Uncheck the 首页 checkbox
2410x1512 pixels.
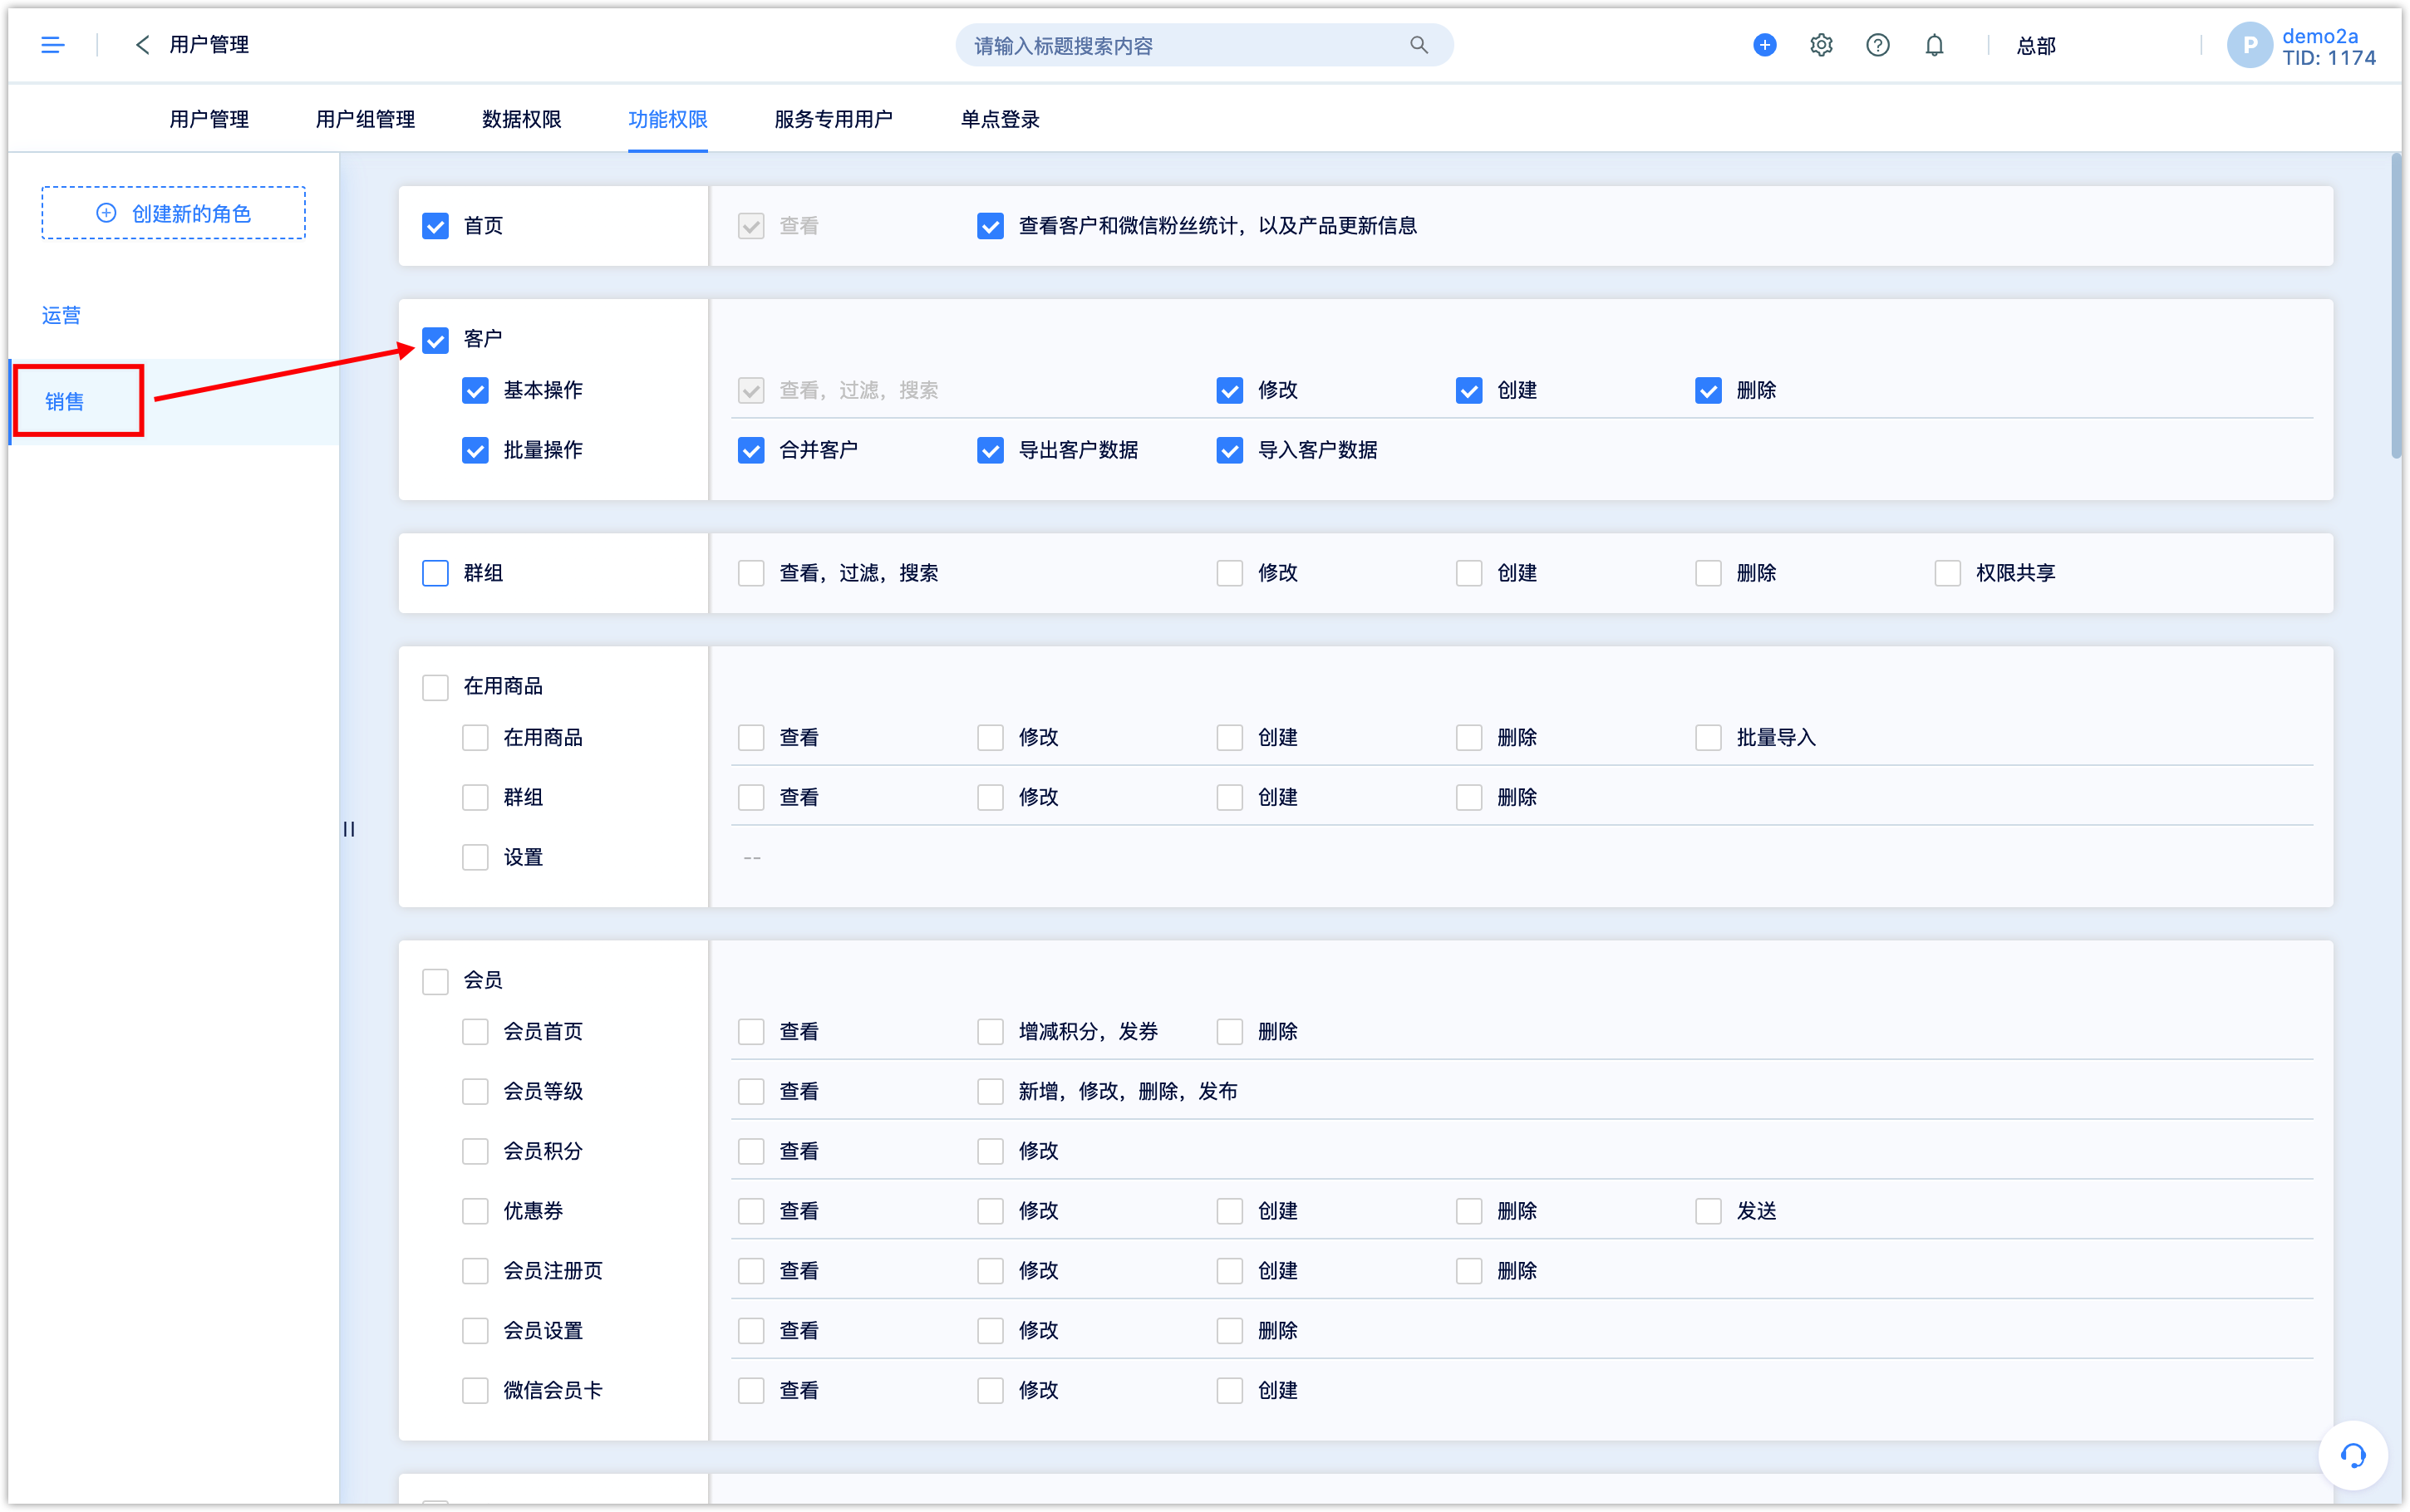[435, 226]
